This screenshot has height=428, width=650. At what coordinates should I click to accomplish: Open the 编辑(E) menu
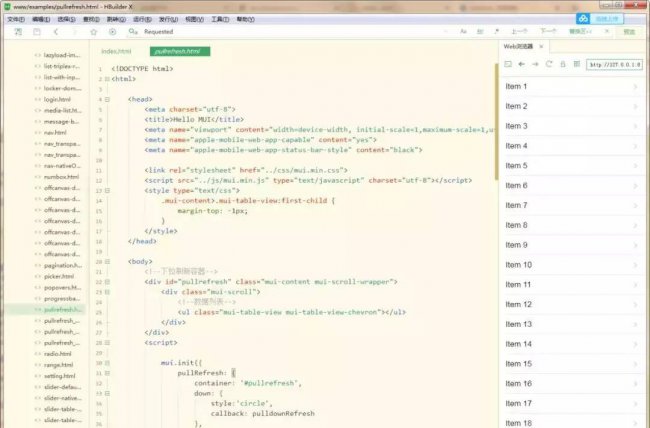41,19
